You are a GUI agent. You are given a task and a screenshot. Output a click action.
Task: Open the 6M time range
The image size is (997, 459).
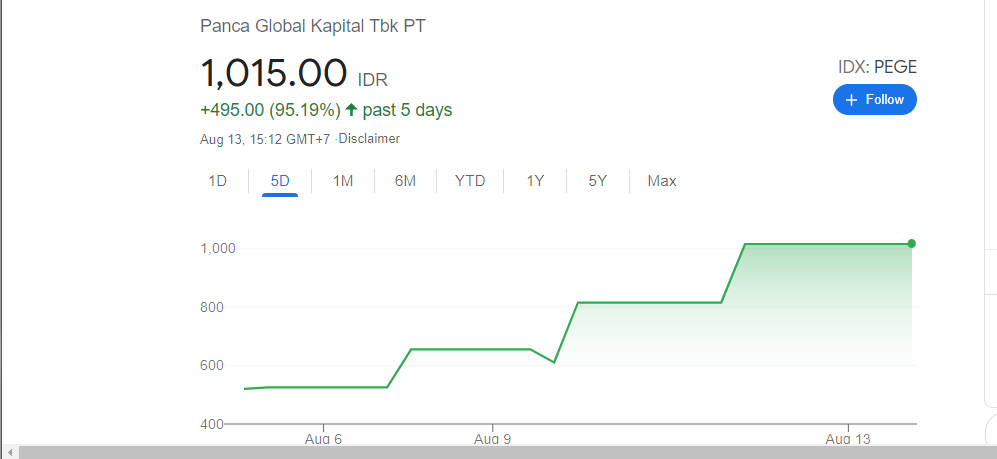[405, 181]
